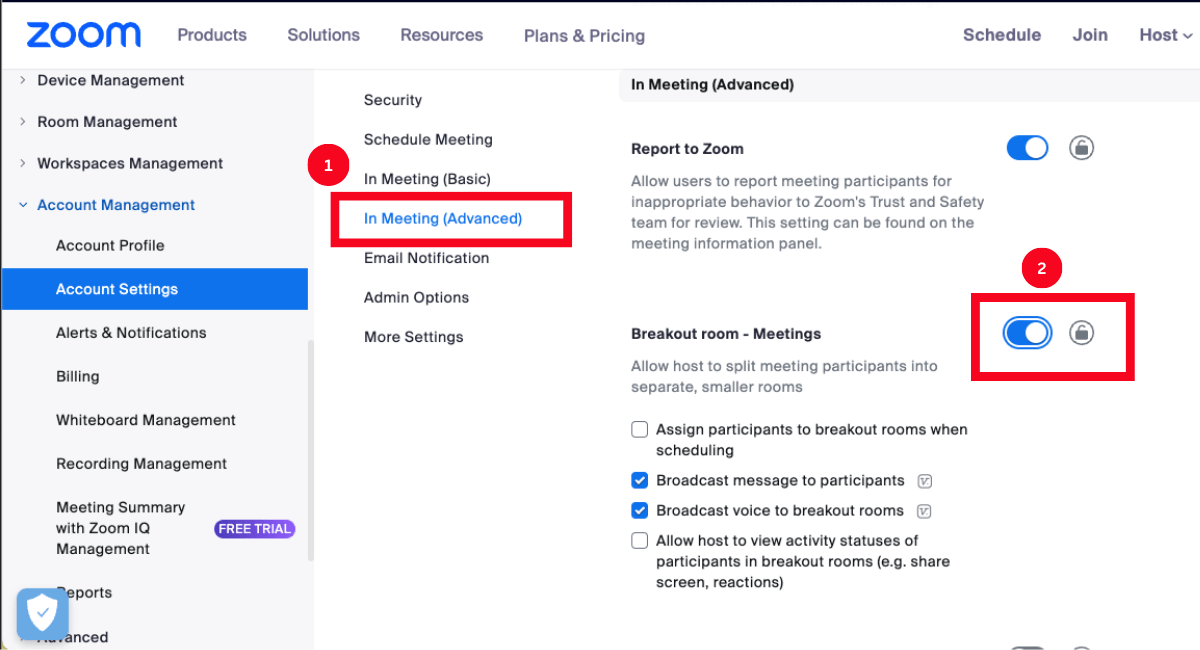Open the Billing page

click(x=78, y=377)
